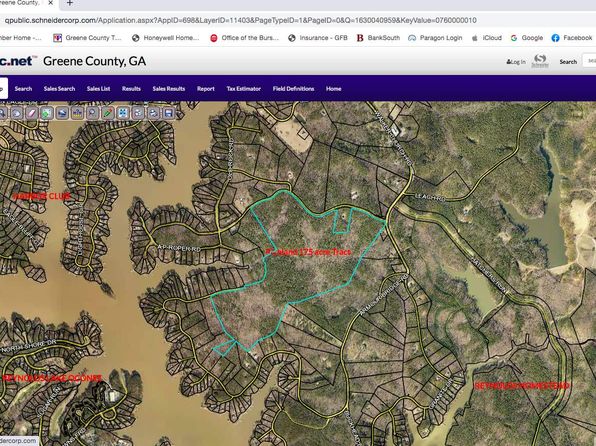
Task: Open the Sales Search menu item
Action: (59, 89)
